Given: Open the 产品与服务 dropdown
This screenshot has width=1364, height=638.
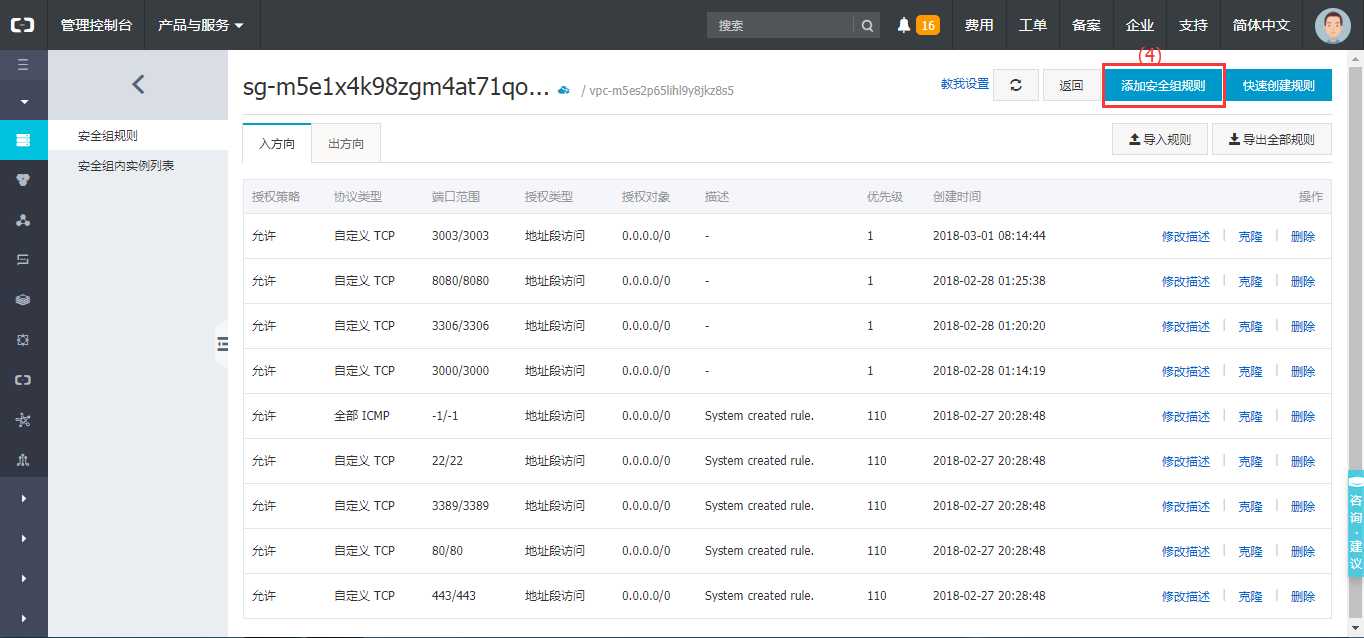Looking at the screenshot, I should (x=201, y=25).
